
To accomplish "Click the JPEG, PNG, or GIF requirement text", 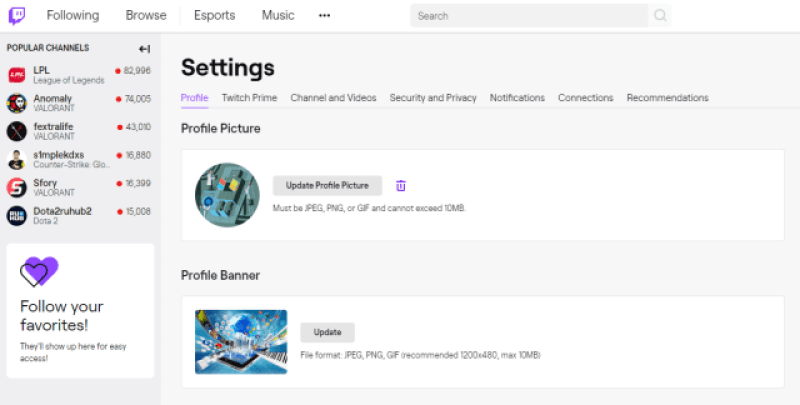I will [369, 208].
